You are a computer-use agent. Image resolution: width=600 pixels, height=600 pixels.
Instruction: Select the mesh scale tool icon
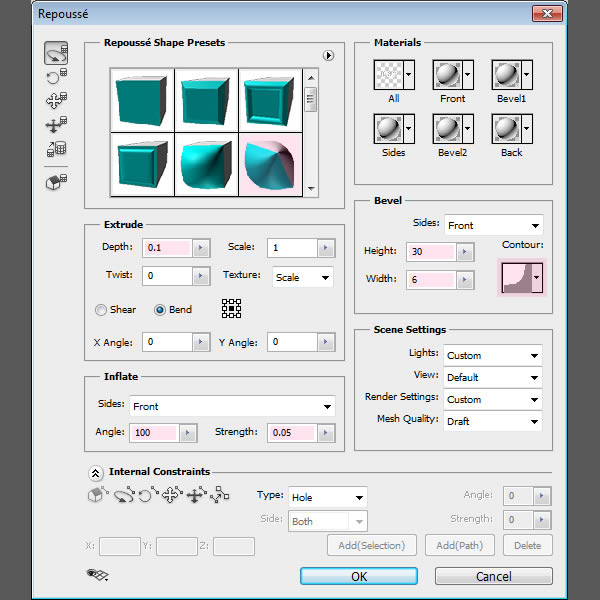click(56, 149)
